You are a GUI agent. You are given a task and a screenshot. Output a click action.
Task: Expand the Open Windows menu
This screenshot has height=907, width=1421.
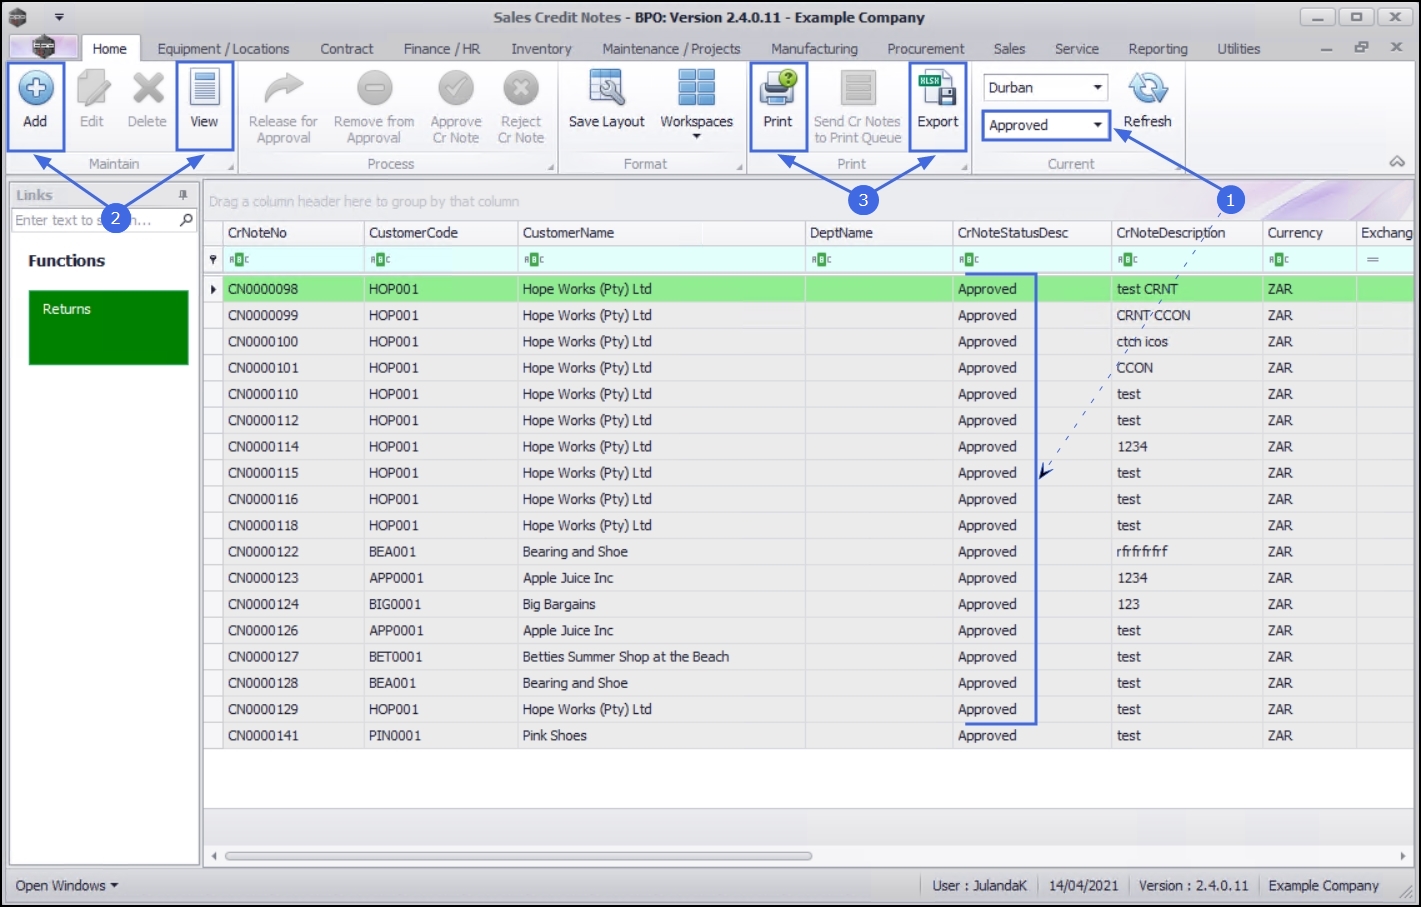point(67,886)
